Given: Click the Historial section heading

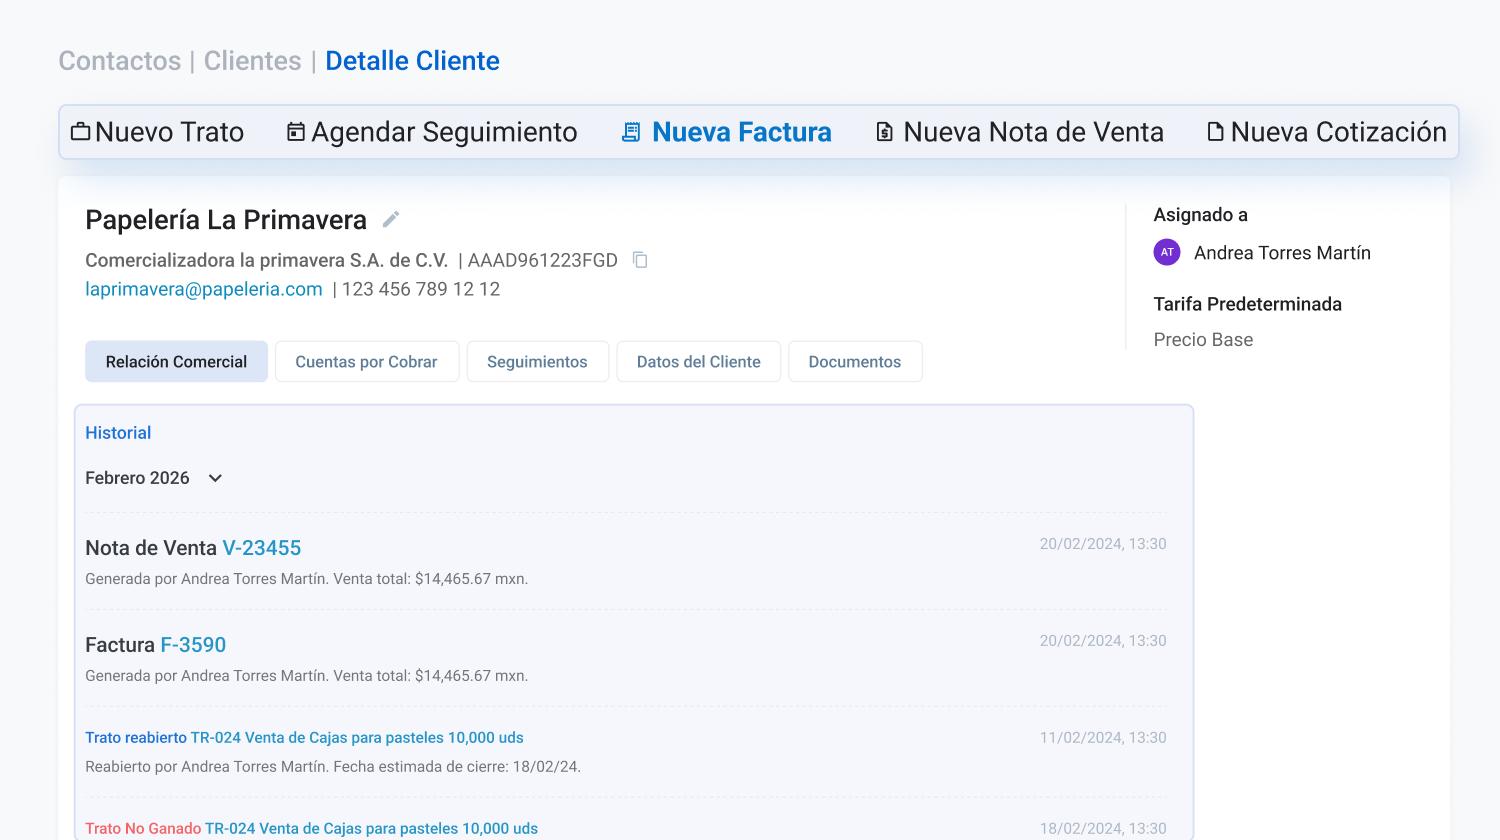Looking at the screenshot, I should click(118, 433).
